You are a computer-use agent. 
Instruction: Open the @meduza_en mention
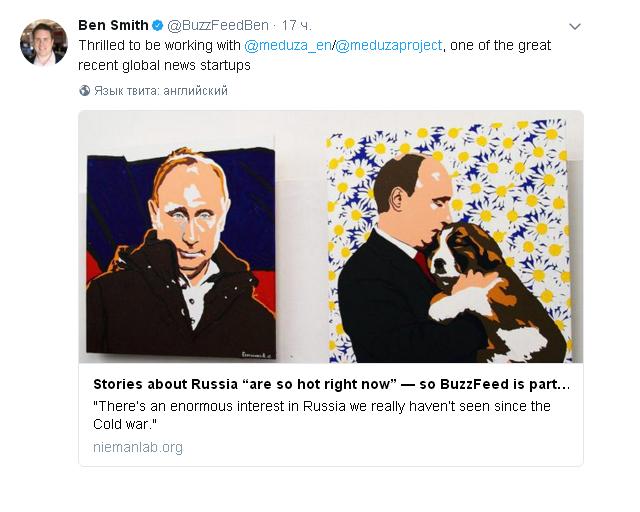pos(289,45)
